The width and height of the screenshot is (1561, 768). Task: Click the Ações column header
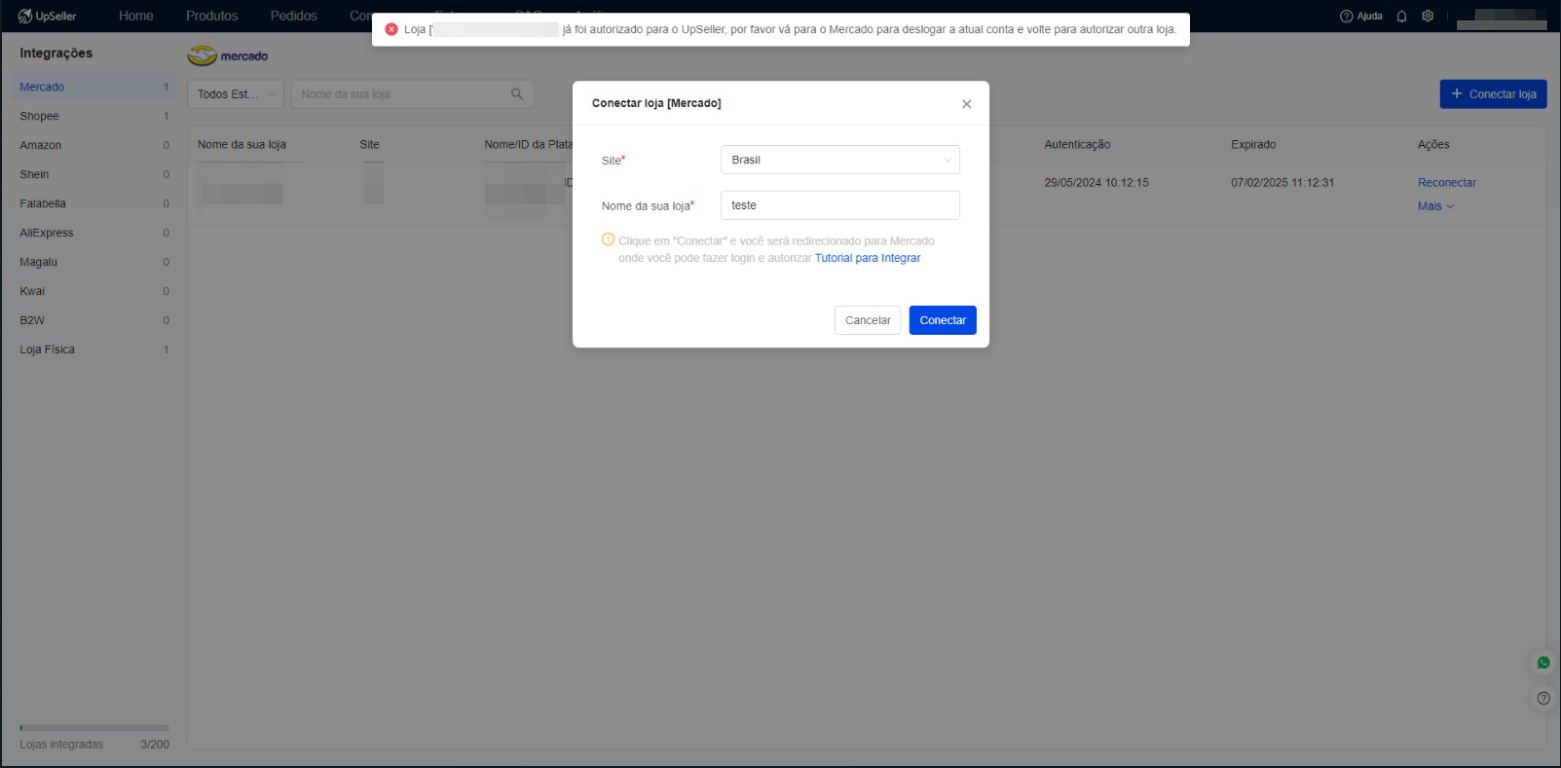pos(1434,145)
